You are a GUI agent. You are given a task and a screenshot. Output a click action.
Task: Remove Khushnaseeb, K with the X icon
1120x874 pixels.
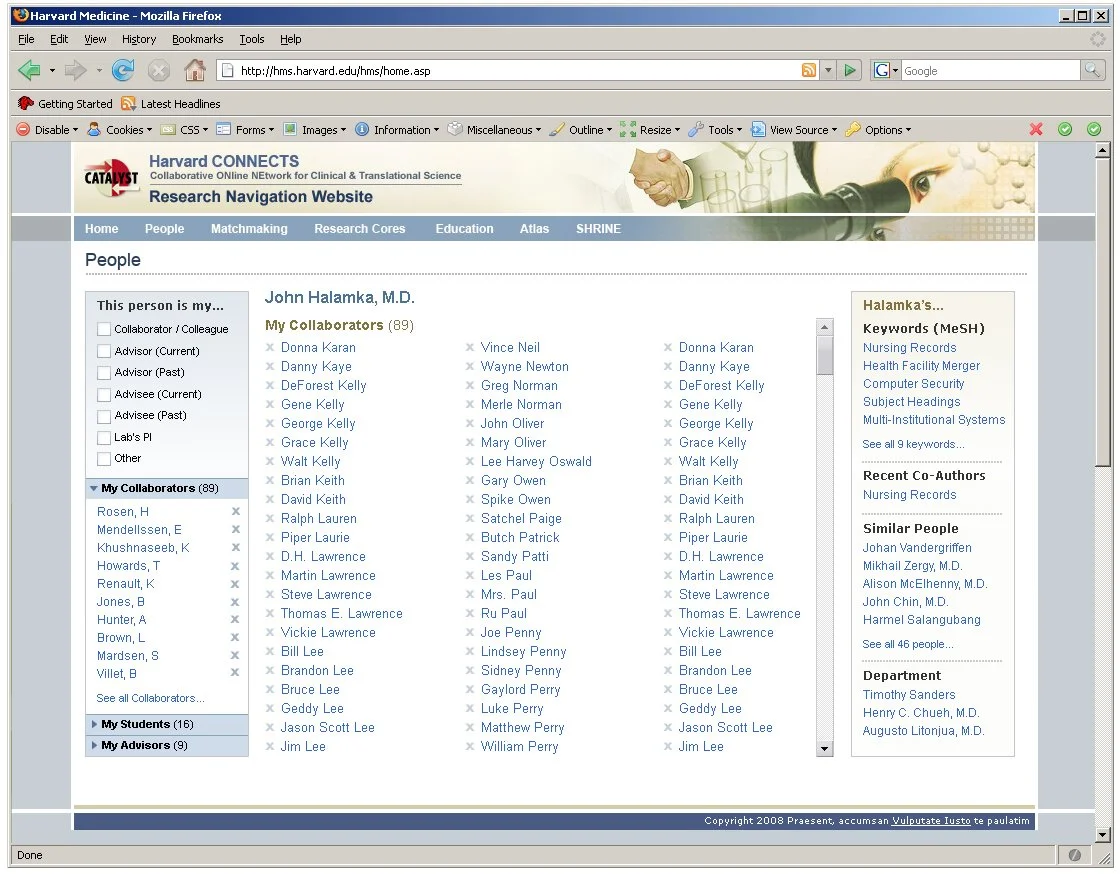coord(235,547)
